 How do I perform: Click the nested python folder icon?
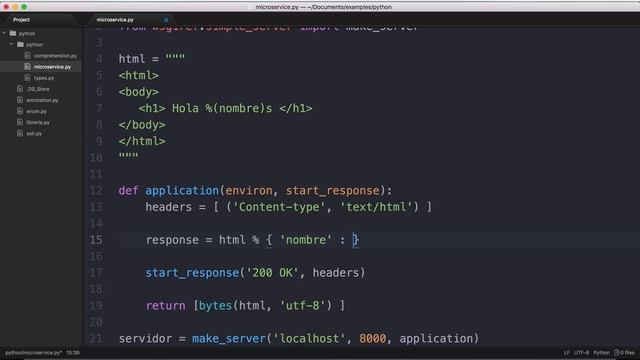[20, 44]
